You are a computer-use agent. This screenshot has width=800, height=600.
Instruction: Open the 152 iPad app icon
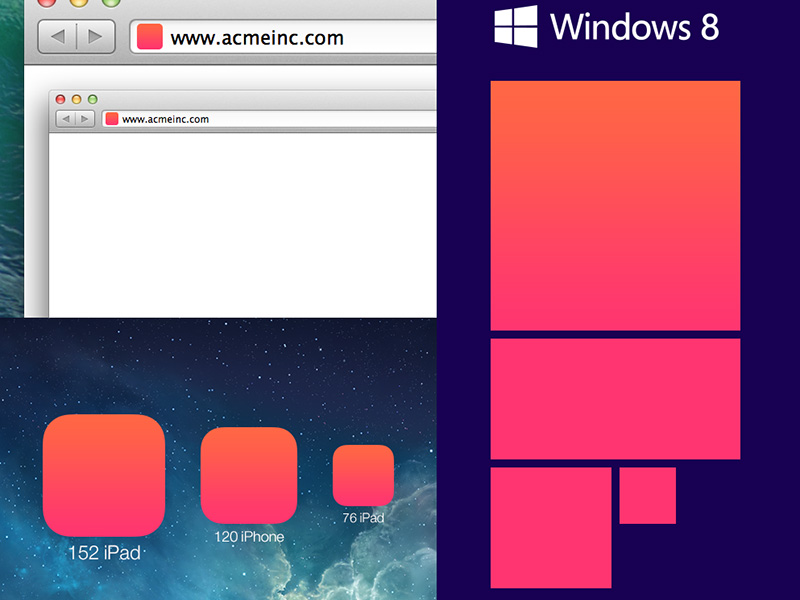click(104, 475)
